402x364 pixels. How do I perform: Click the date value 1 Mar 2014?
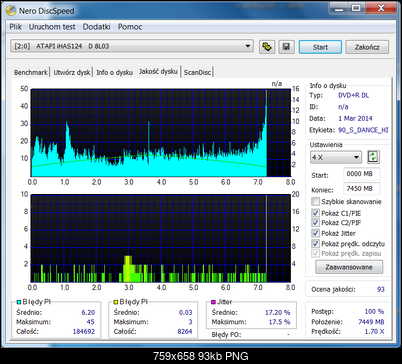tap(355, 118)
